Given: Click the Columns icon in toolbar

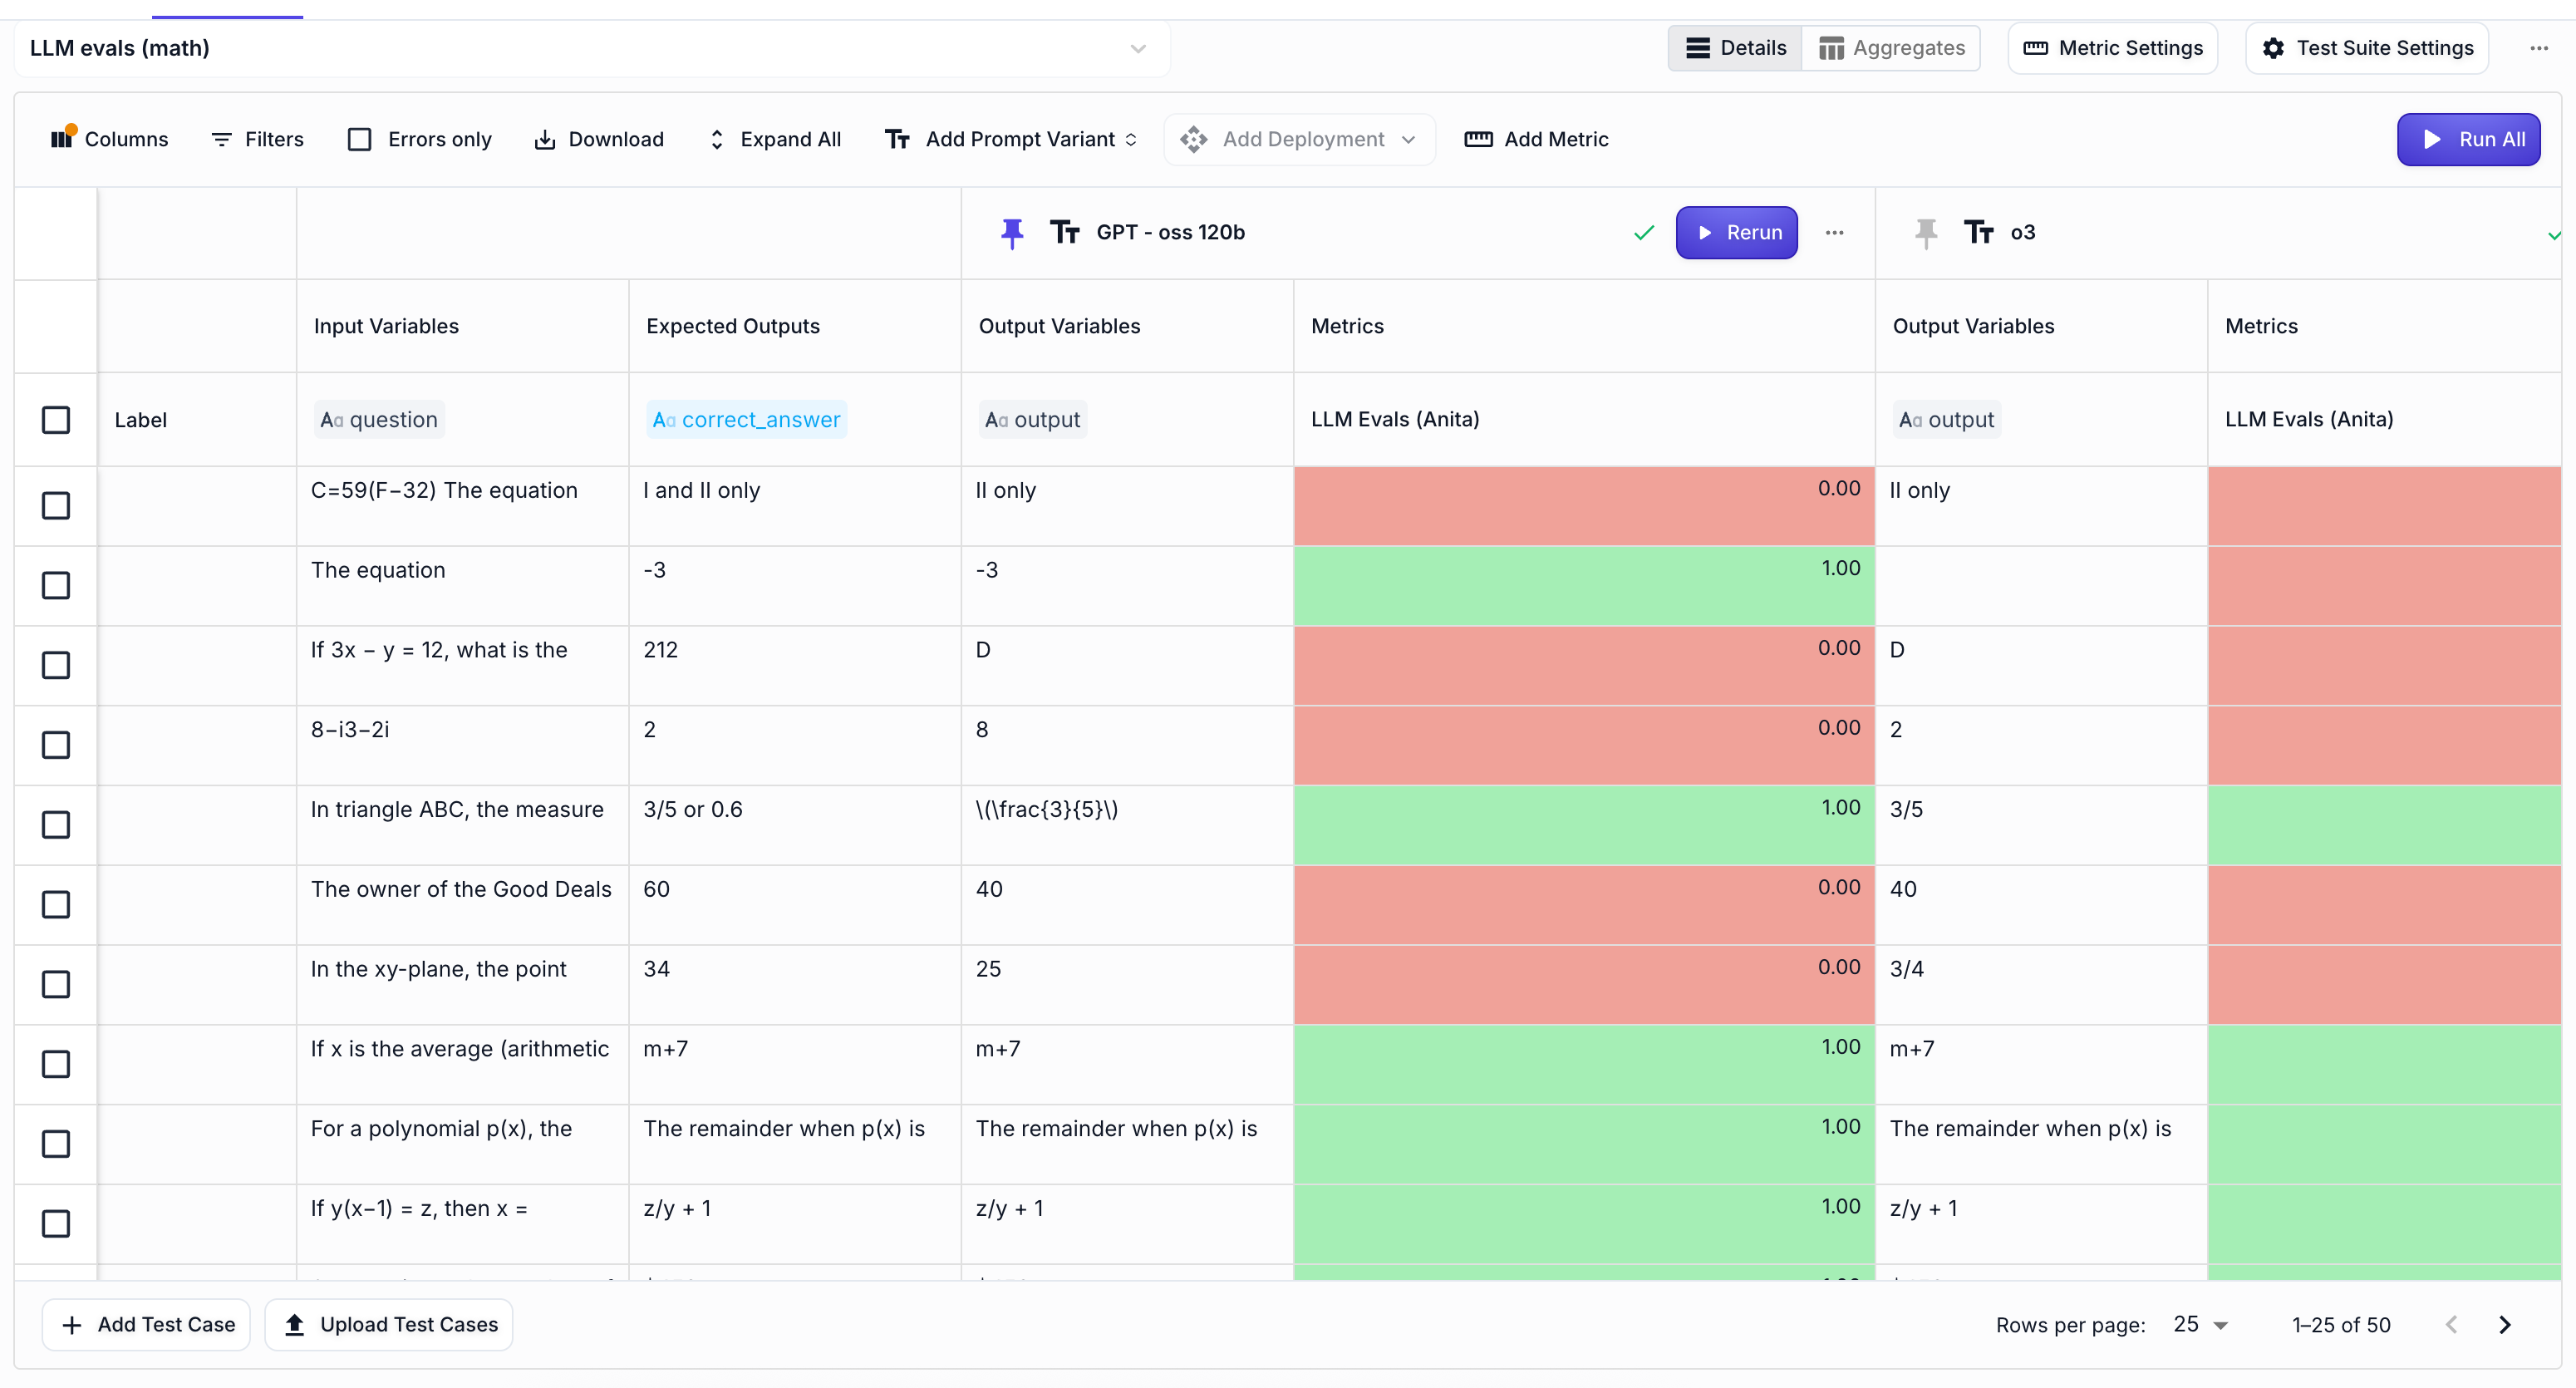Looking at the screenshot, I should (62, 139).
